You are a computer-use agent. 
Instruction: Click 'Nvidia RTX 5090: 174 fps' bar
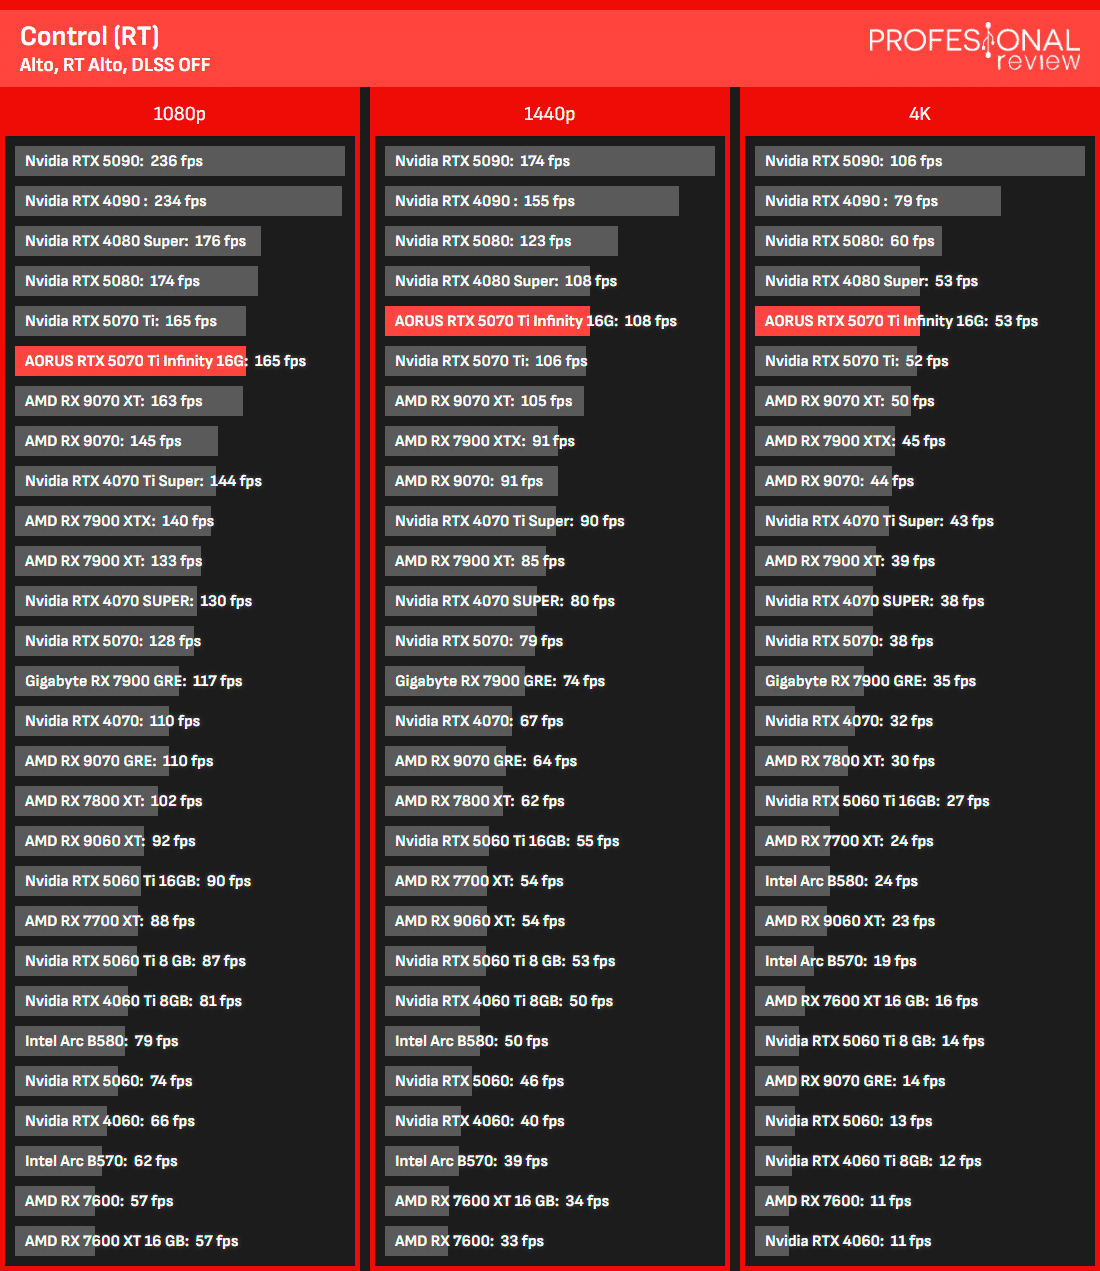pos(550,161)
